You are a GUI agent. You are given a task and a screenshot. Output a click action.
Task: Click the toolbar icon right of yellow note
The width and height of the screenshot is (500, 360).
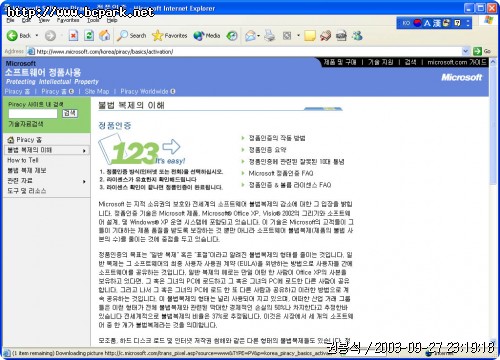pos(325,35)
